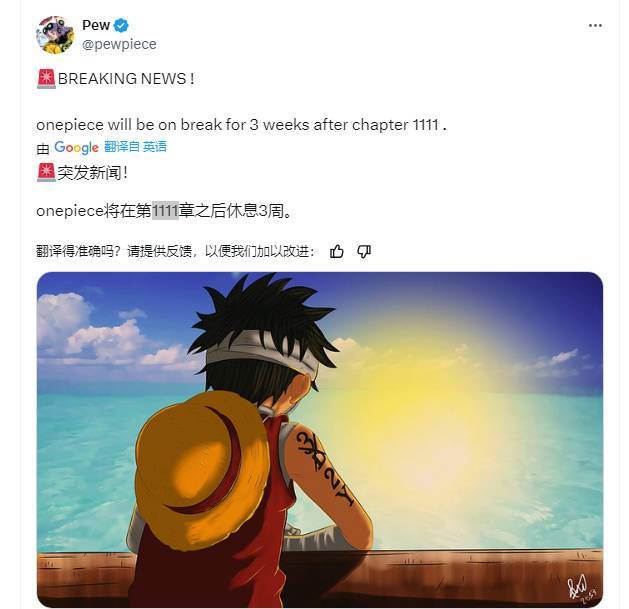Click the original English tweet text

241,125
